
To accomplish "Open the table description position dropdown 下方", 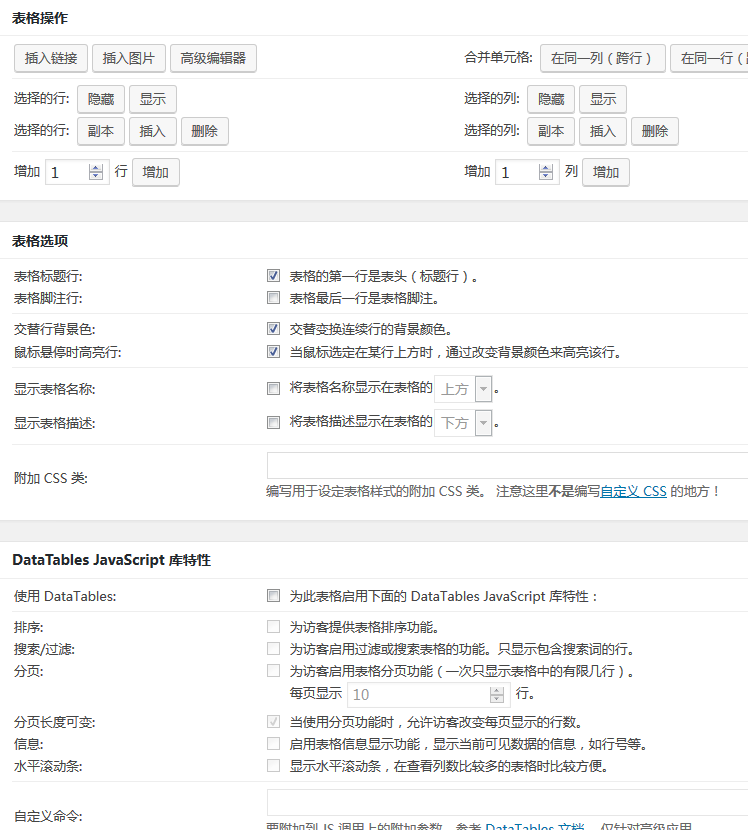I will [x=463, y=423].
